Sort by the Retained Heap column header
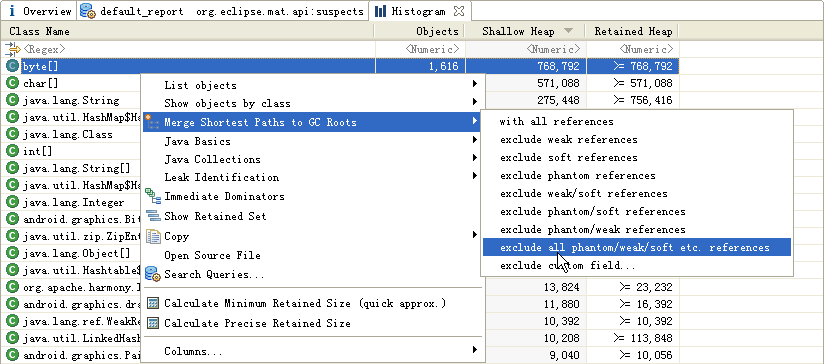 coord(633,31)
